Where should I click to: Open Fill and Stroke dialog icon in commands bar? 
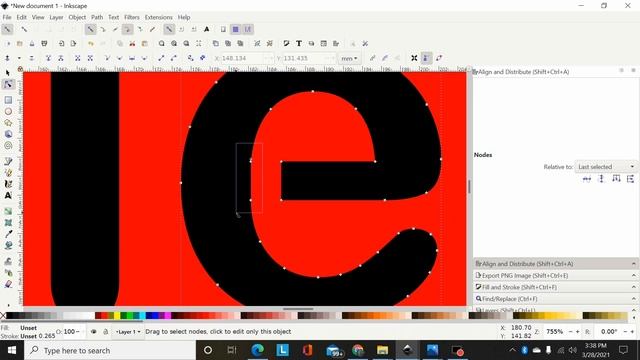point(287,44)
